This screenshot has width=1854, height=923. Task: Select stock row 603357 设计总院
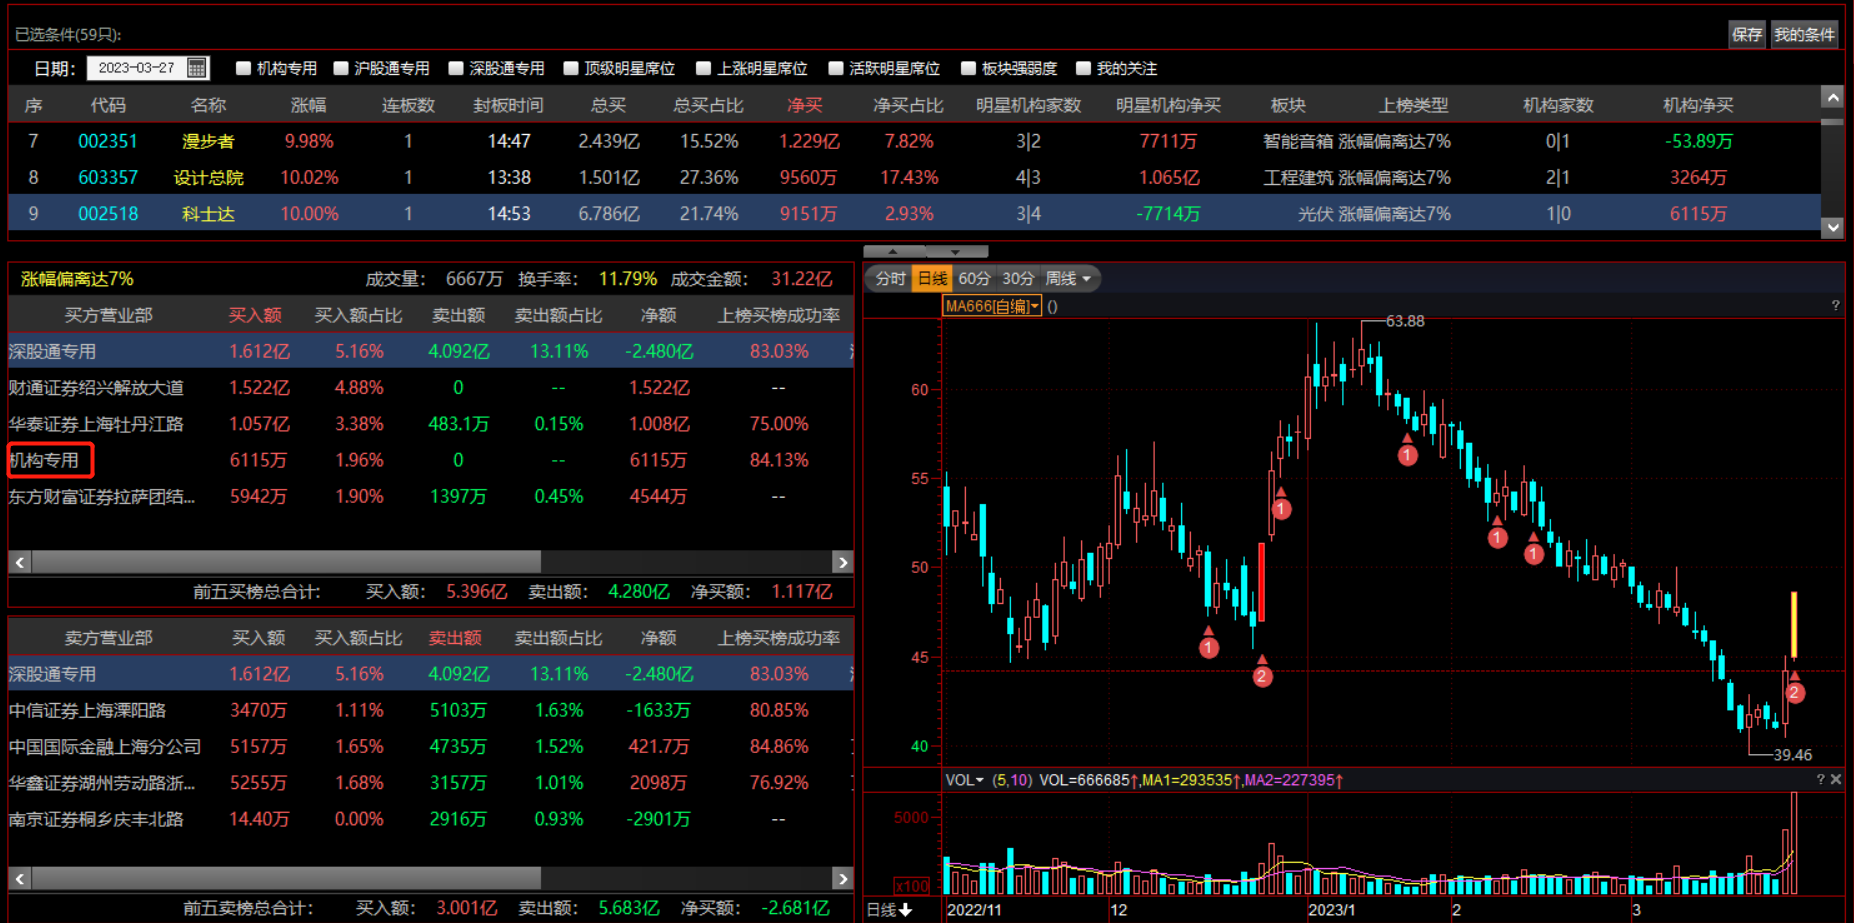[x=914, y=177]
